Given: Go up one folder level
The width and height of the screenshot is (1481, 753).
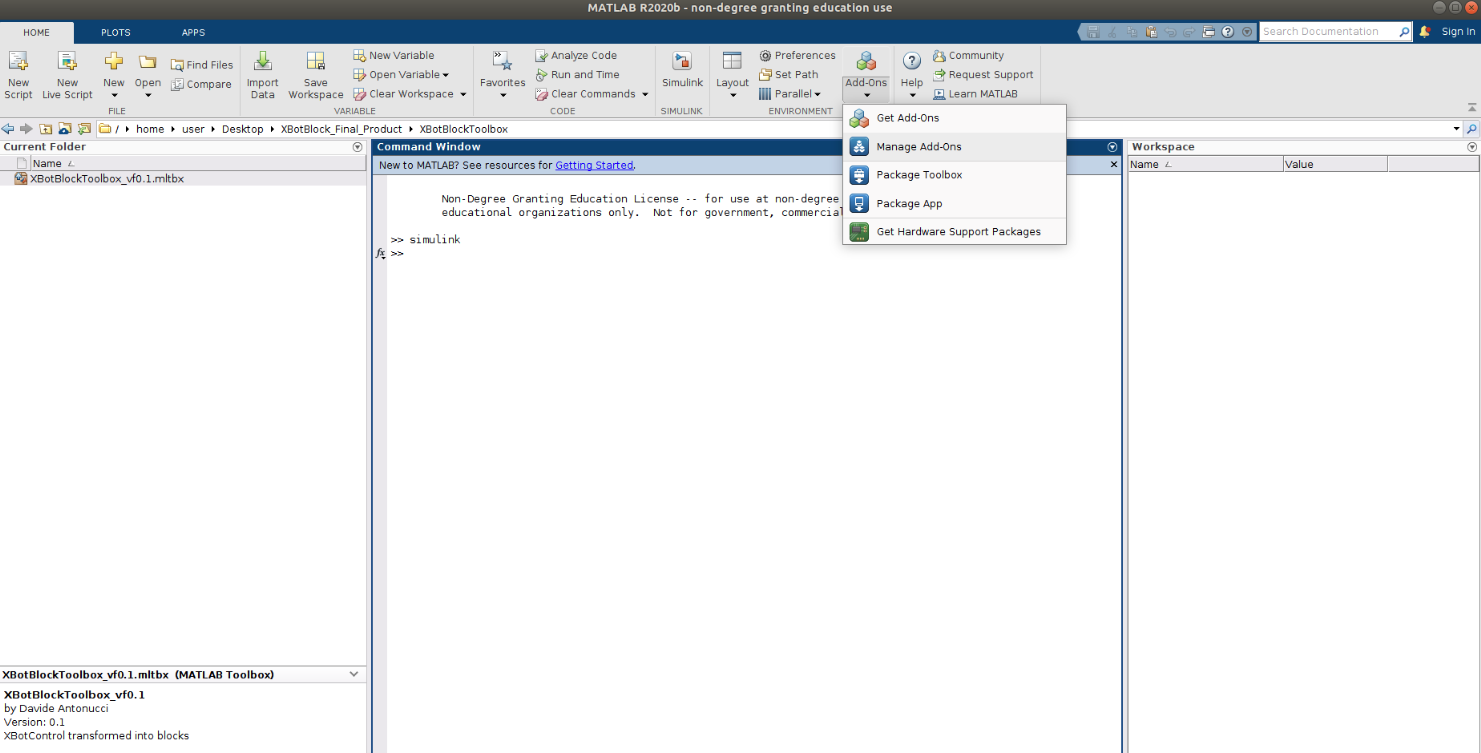Looking at the screenshot, I should (46, 129).
